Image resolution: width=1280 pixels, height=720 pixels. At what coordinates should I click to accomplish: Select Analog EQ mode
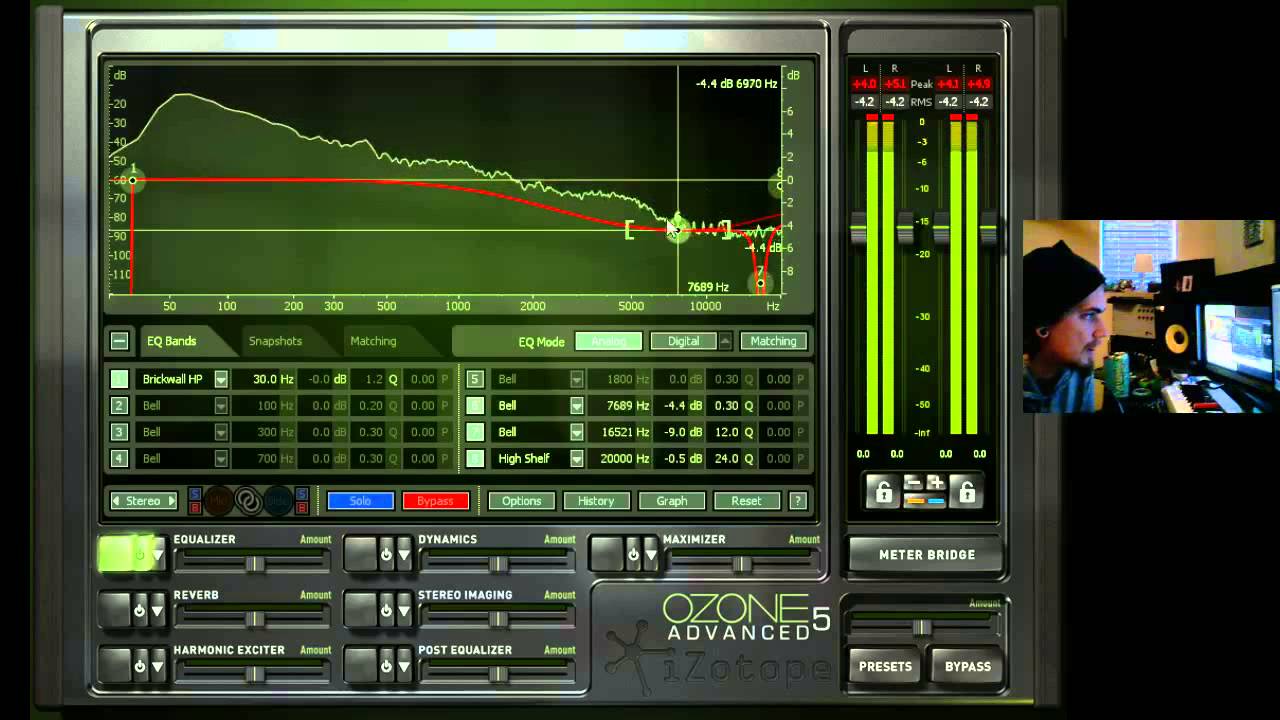[x=608, y=341]
